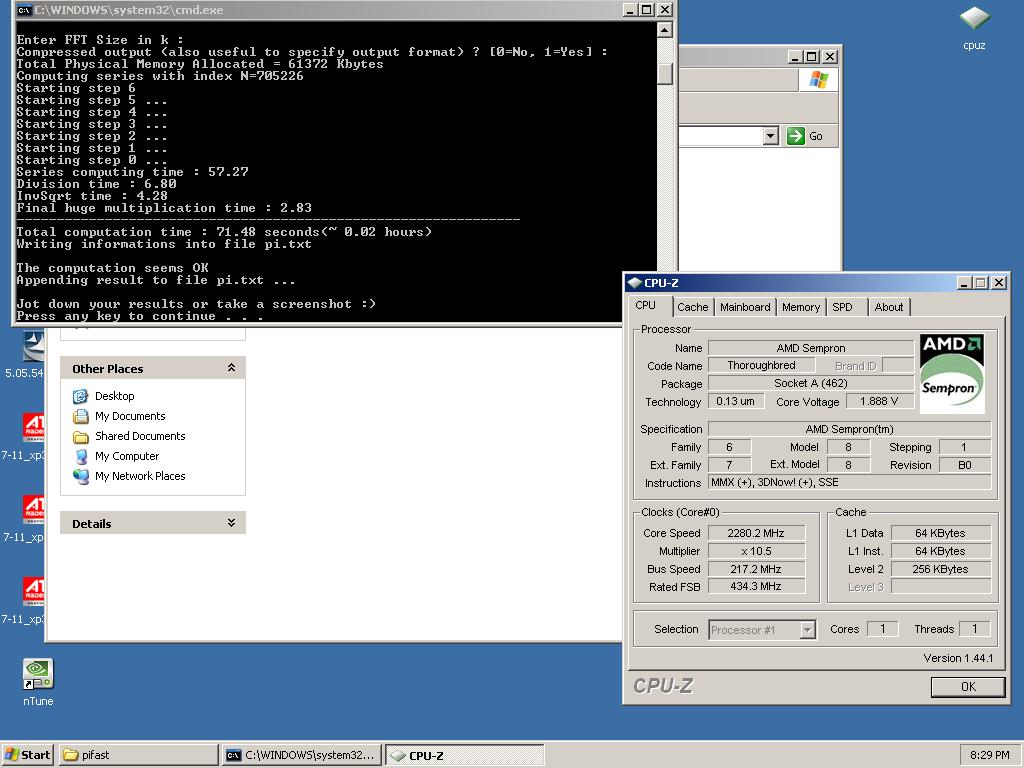Click the L1 Data value 64 KBytes
The height and width of the screenshot is (768, 1024).
click(x=940, y=533)
